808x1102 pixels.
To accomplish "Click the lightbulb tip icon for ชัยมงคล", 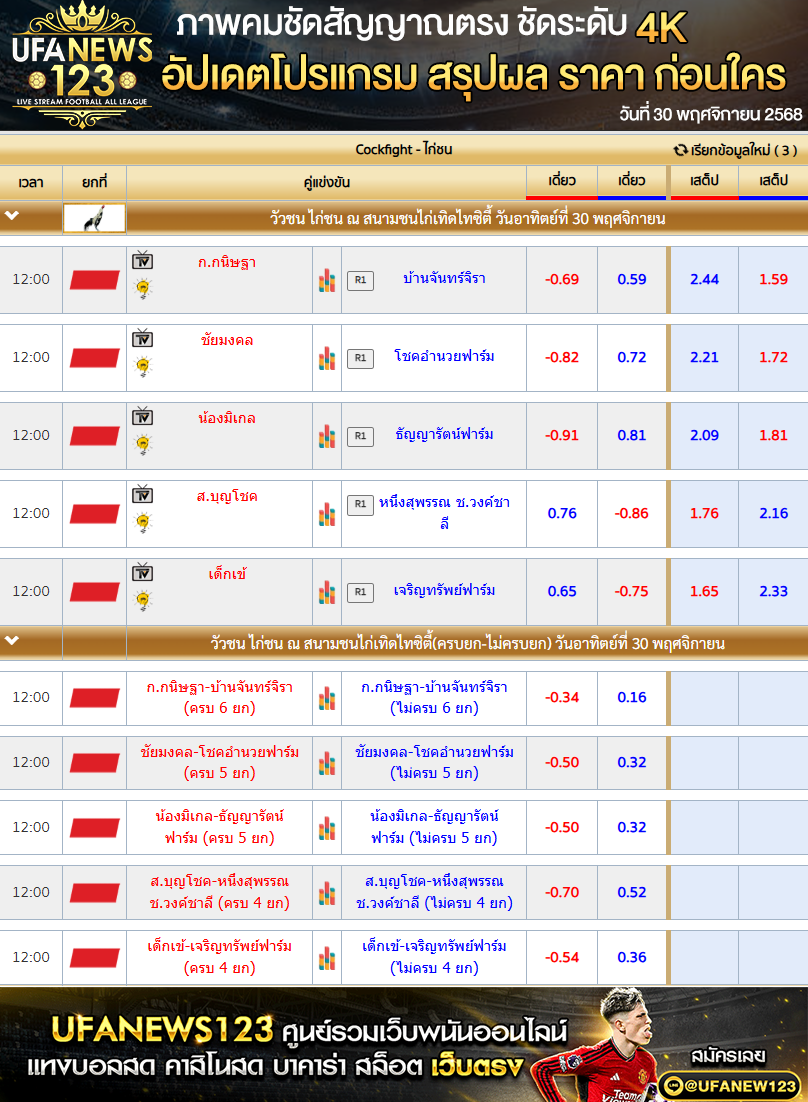I will pyautogui.click(x=143, y=366).
